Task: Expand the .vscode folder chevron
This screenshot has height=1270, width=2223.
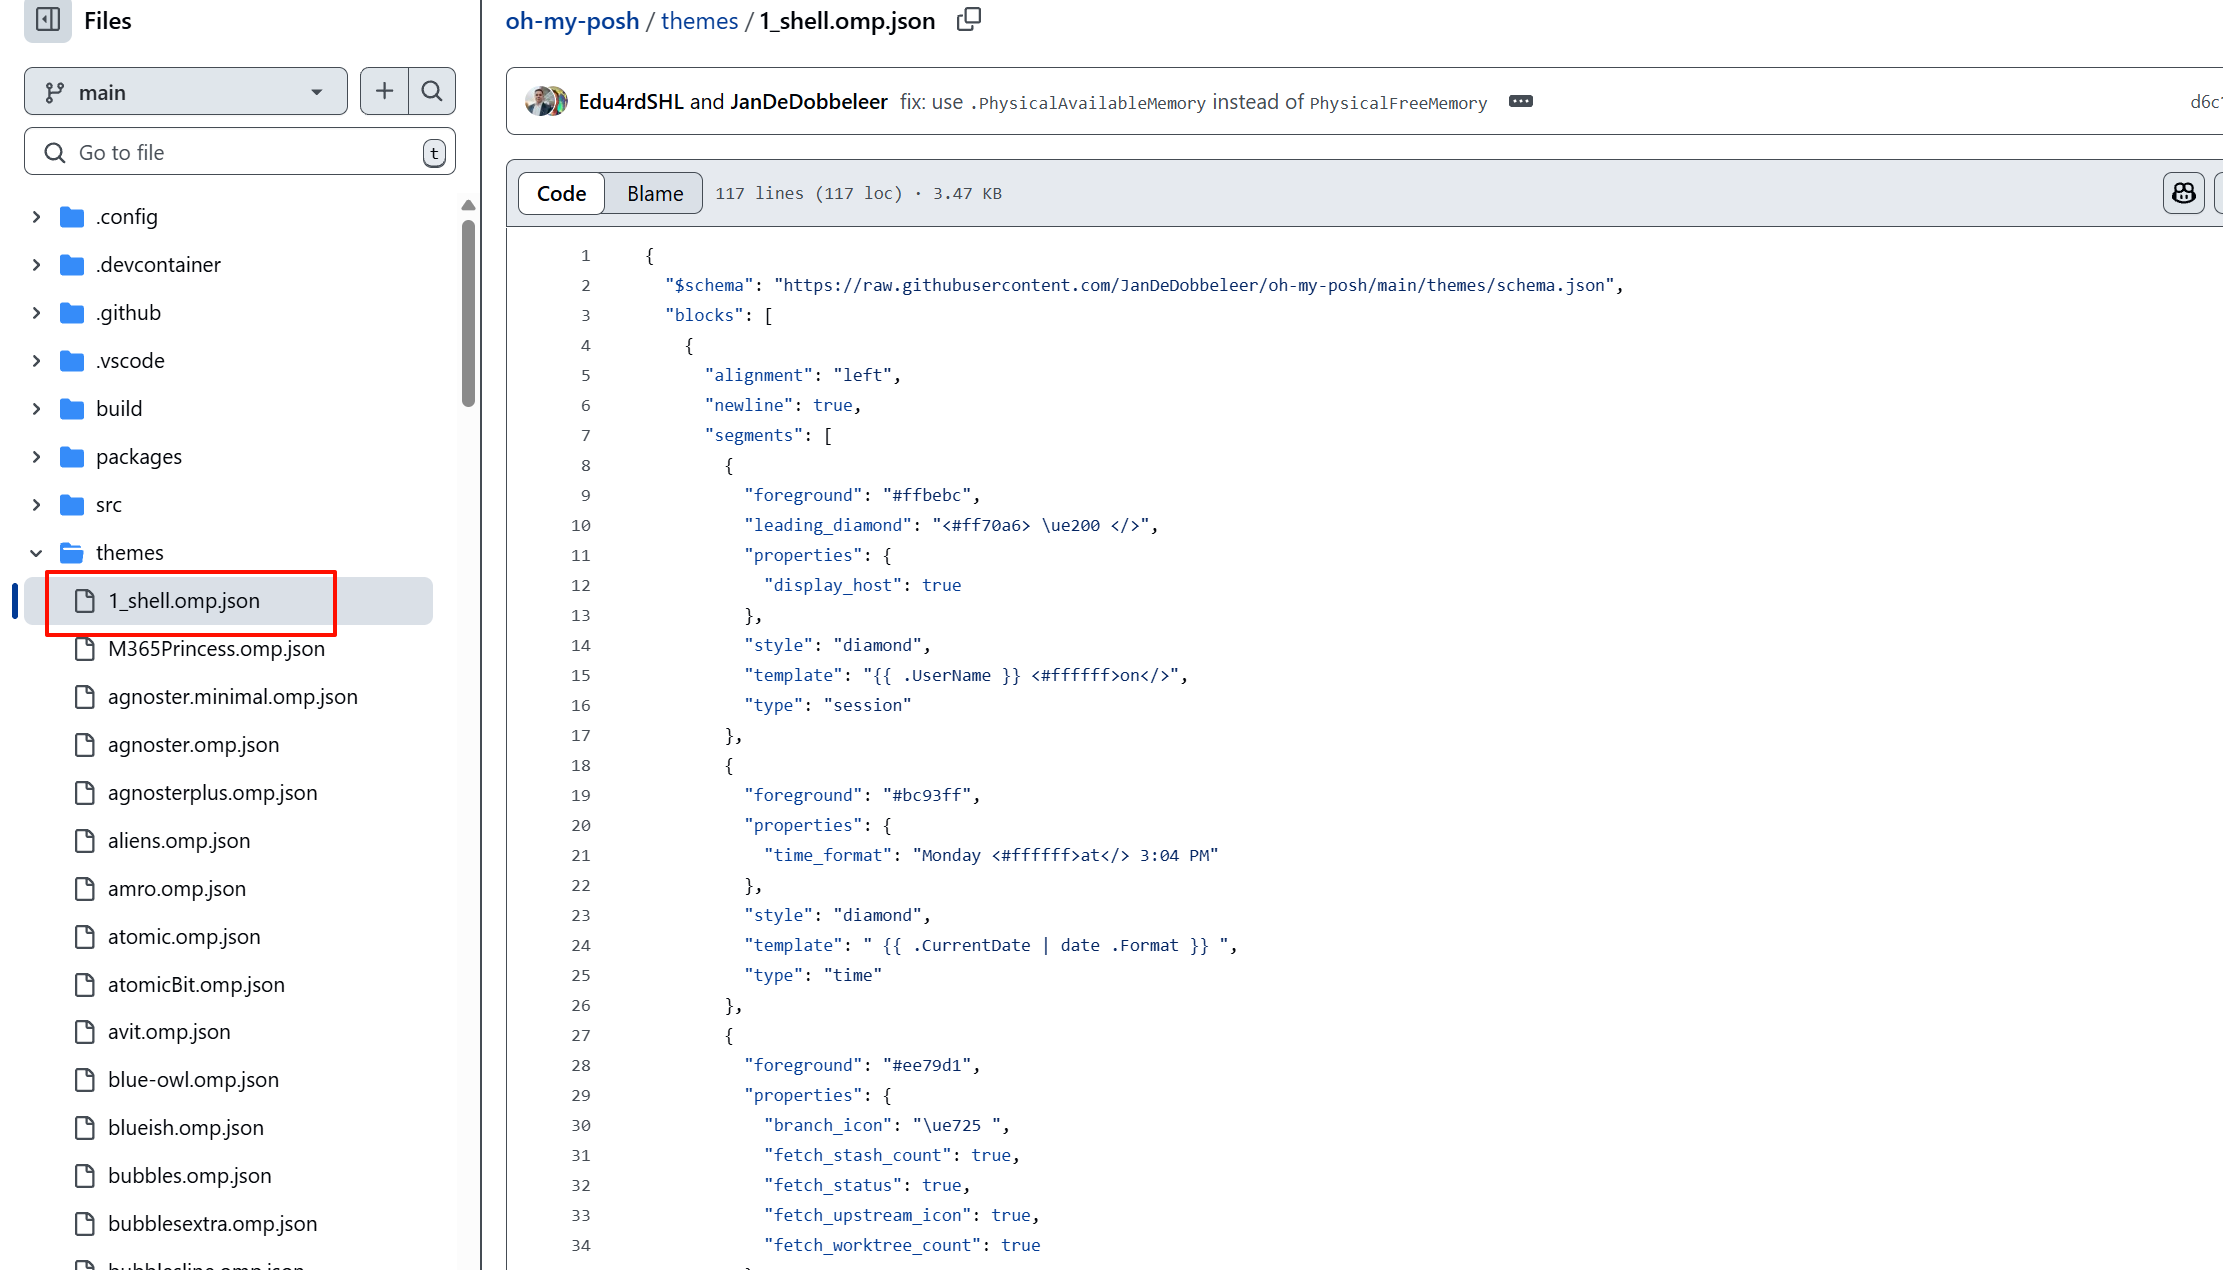Action: pos(36,361)
